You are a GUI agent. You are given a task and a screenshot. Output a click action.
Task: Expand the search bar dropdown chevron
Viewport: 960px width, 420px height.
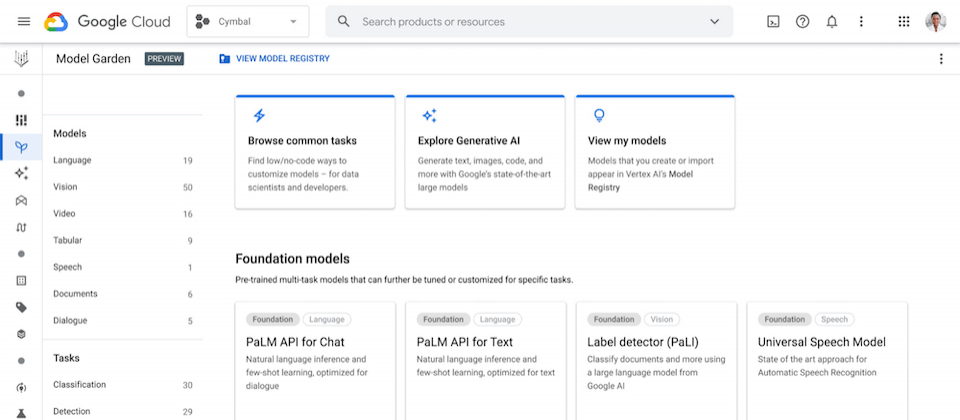coord(714,21)
